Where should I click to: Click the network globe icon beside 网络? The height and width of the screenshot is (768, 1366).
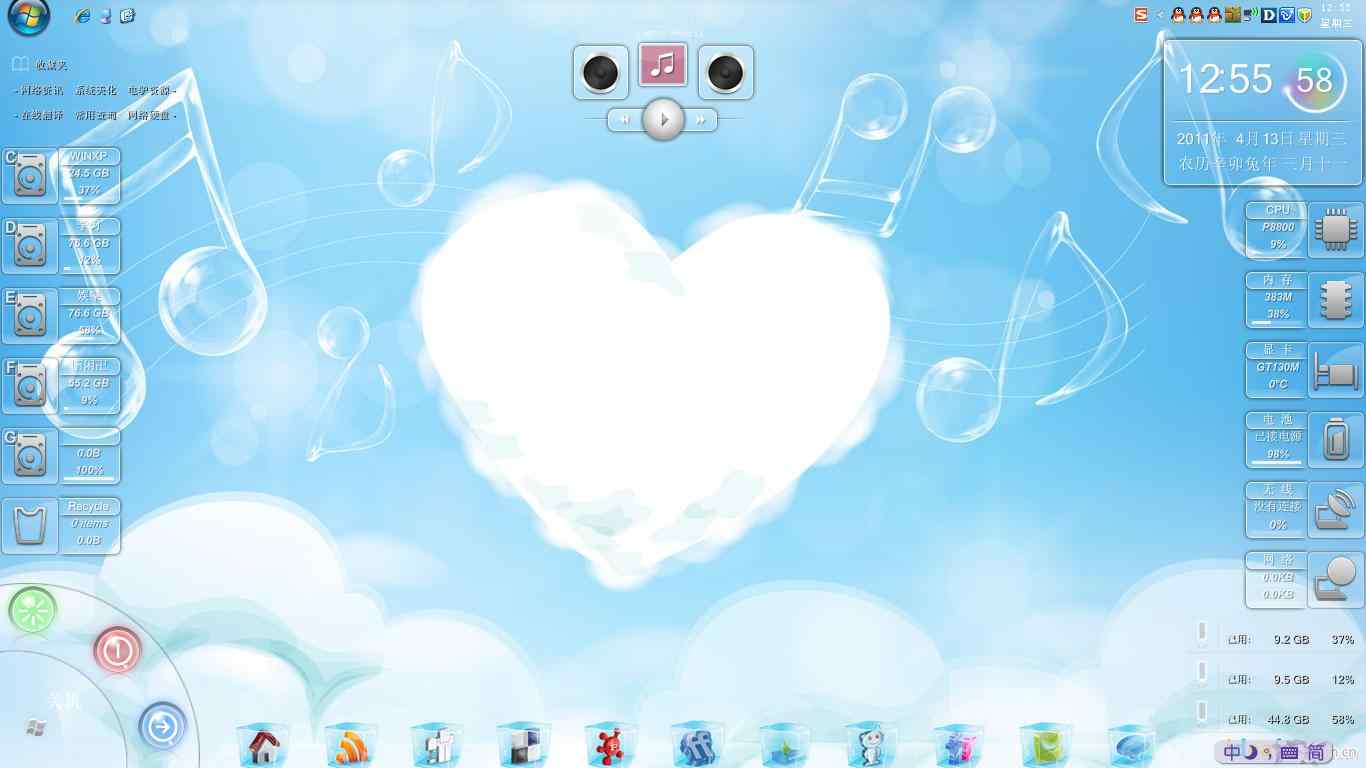tap(1336, 580)
